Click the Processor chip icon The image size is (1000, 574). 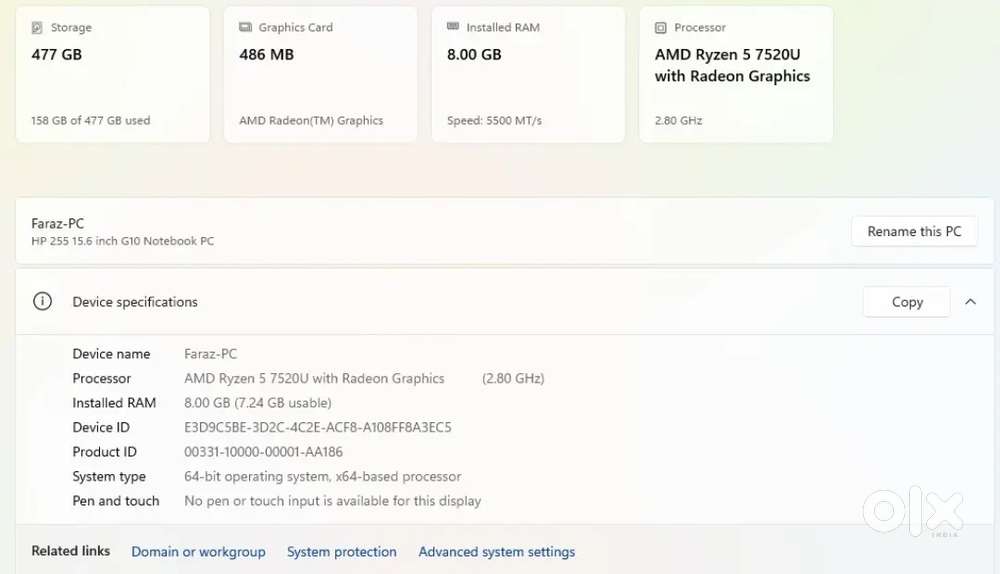click(x=661, y=27)
